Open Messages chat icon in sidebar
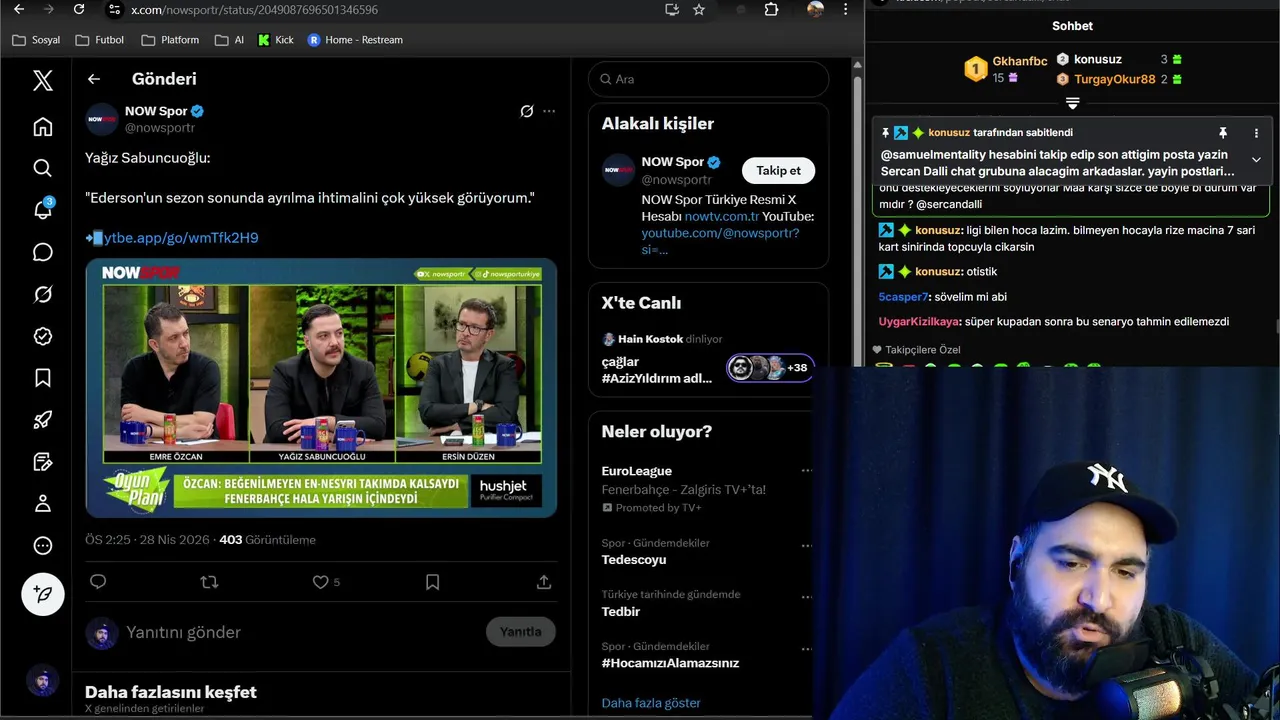Screen dimensions: 1280x720 (x=42, y=252)
